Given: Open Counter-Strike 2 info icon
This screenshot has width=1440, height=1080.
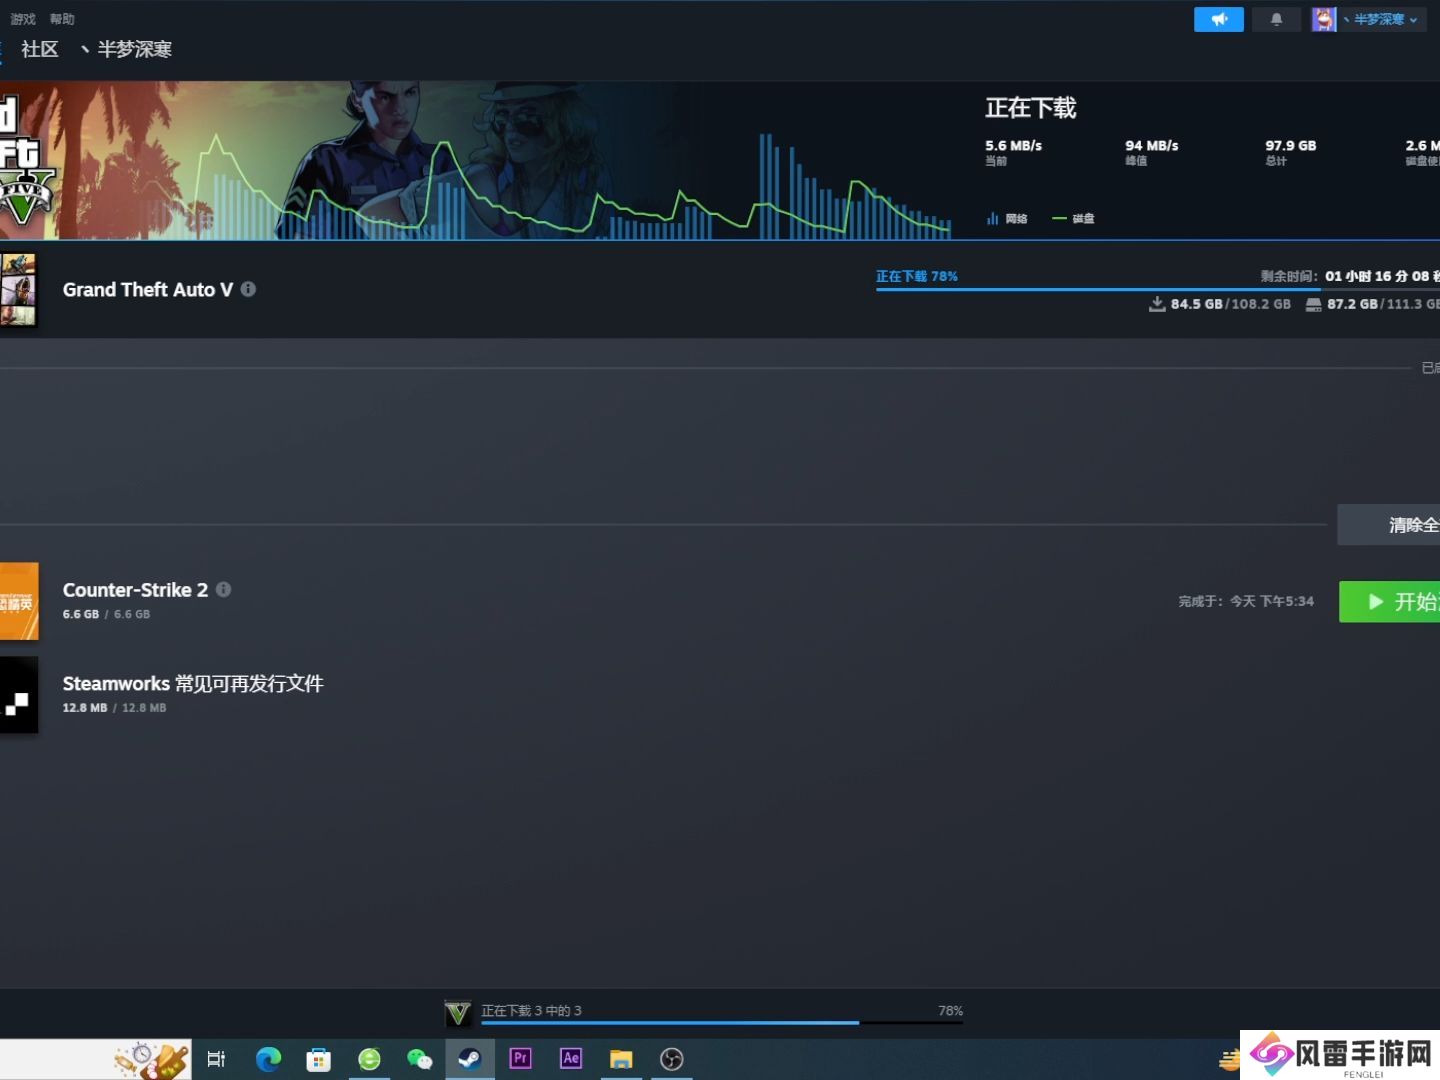Looking at the screenshot, I should [223, 590].
